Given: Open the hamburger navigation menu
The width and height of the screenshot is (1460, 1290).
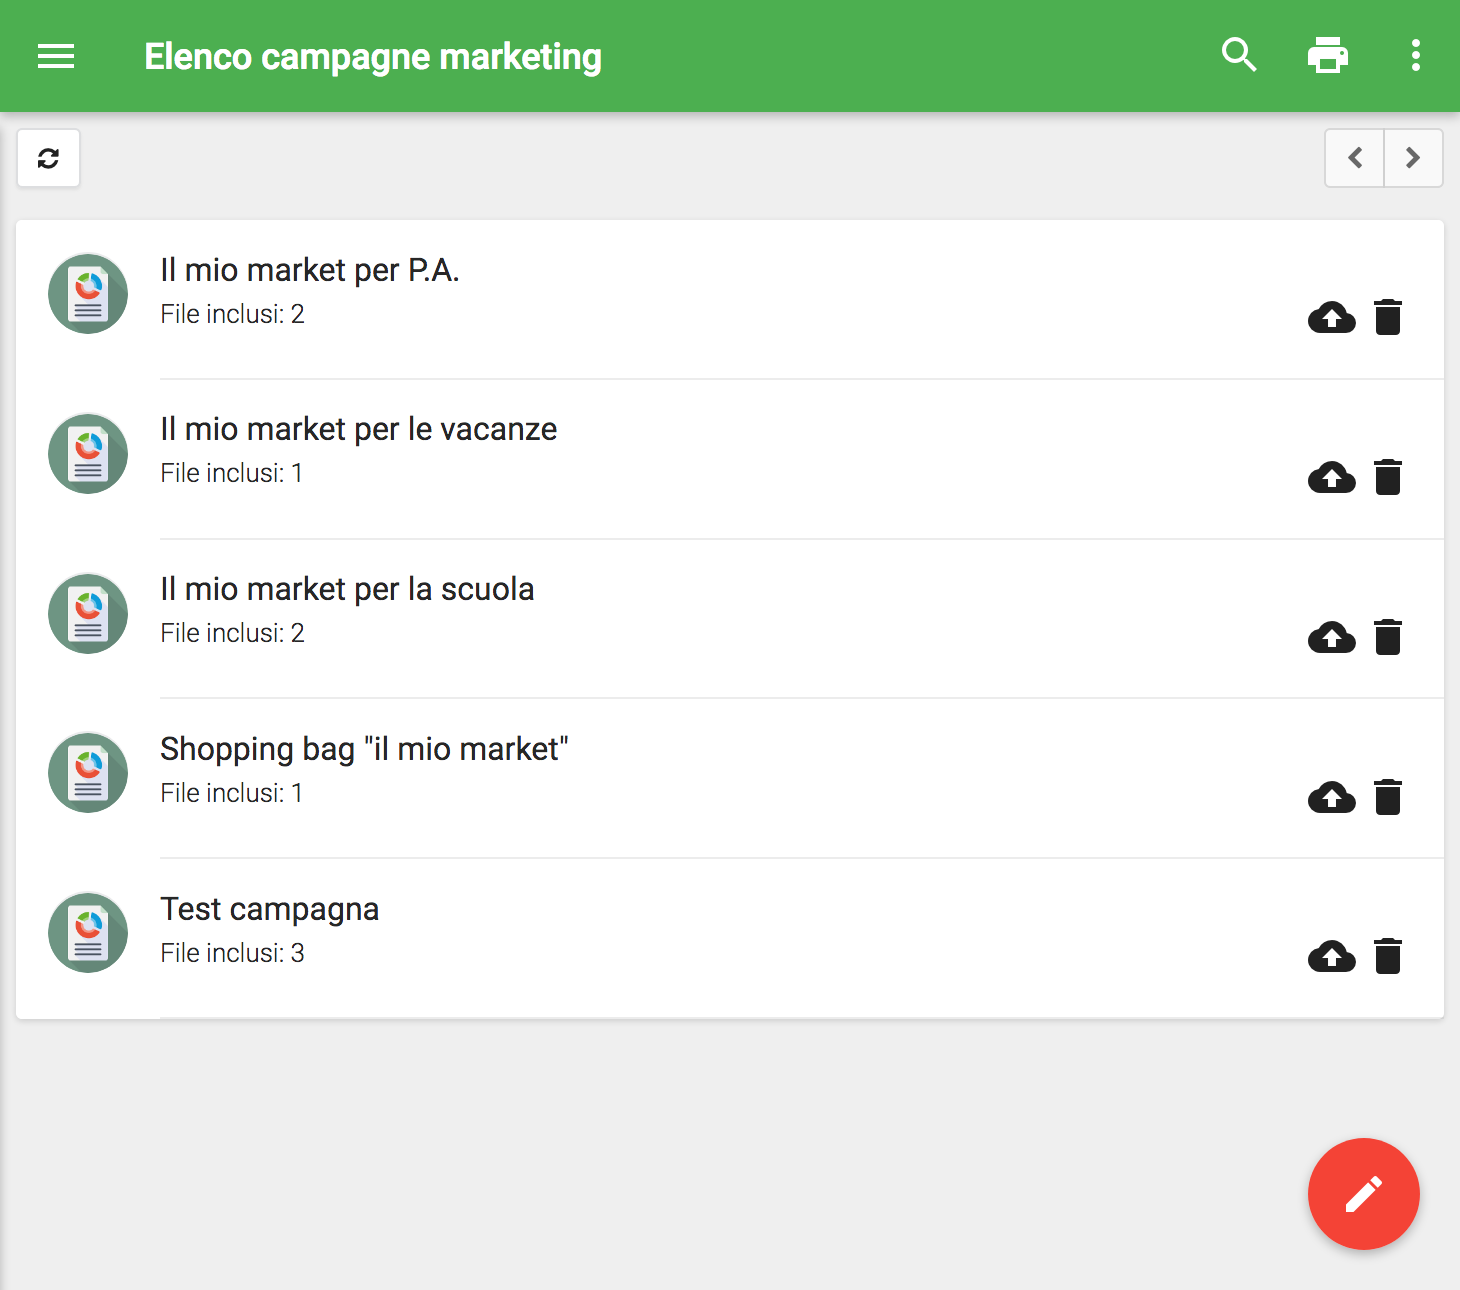Looking at the screenshot, I should click(56, 56).
